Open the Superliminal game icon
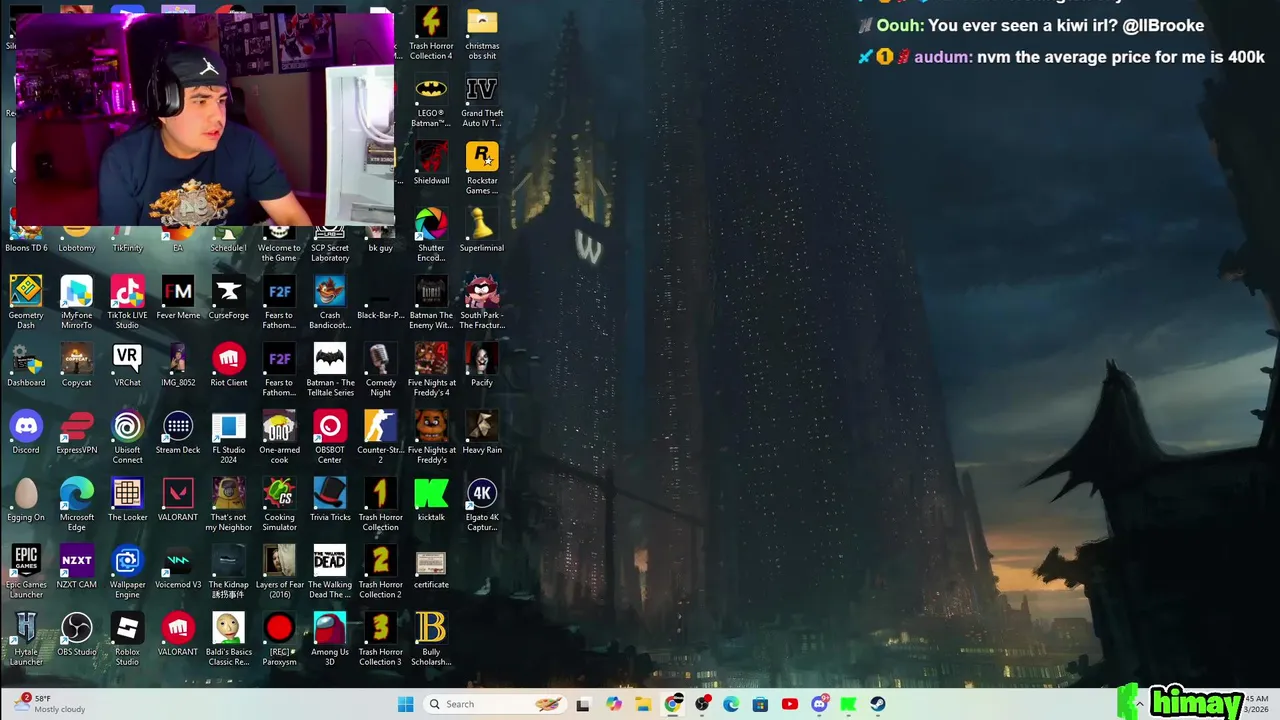Viewport: 1280px width, 720px height. pyautogui.click(x=482, y=230)
